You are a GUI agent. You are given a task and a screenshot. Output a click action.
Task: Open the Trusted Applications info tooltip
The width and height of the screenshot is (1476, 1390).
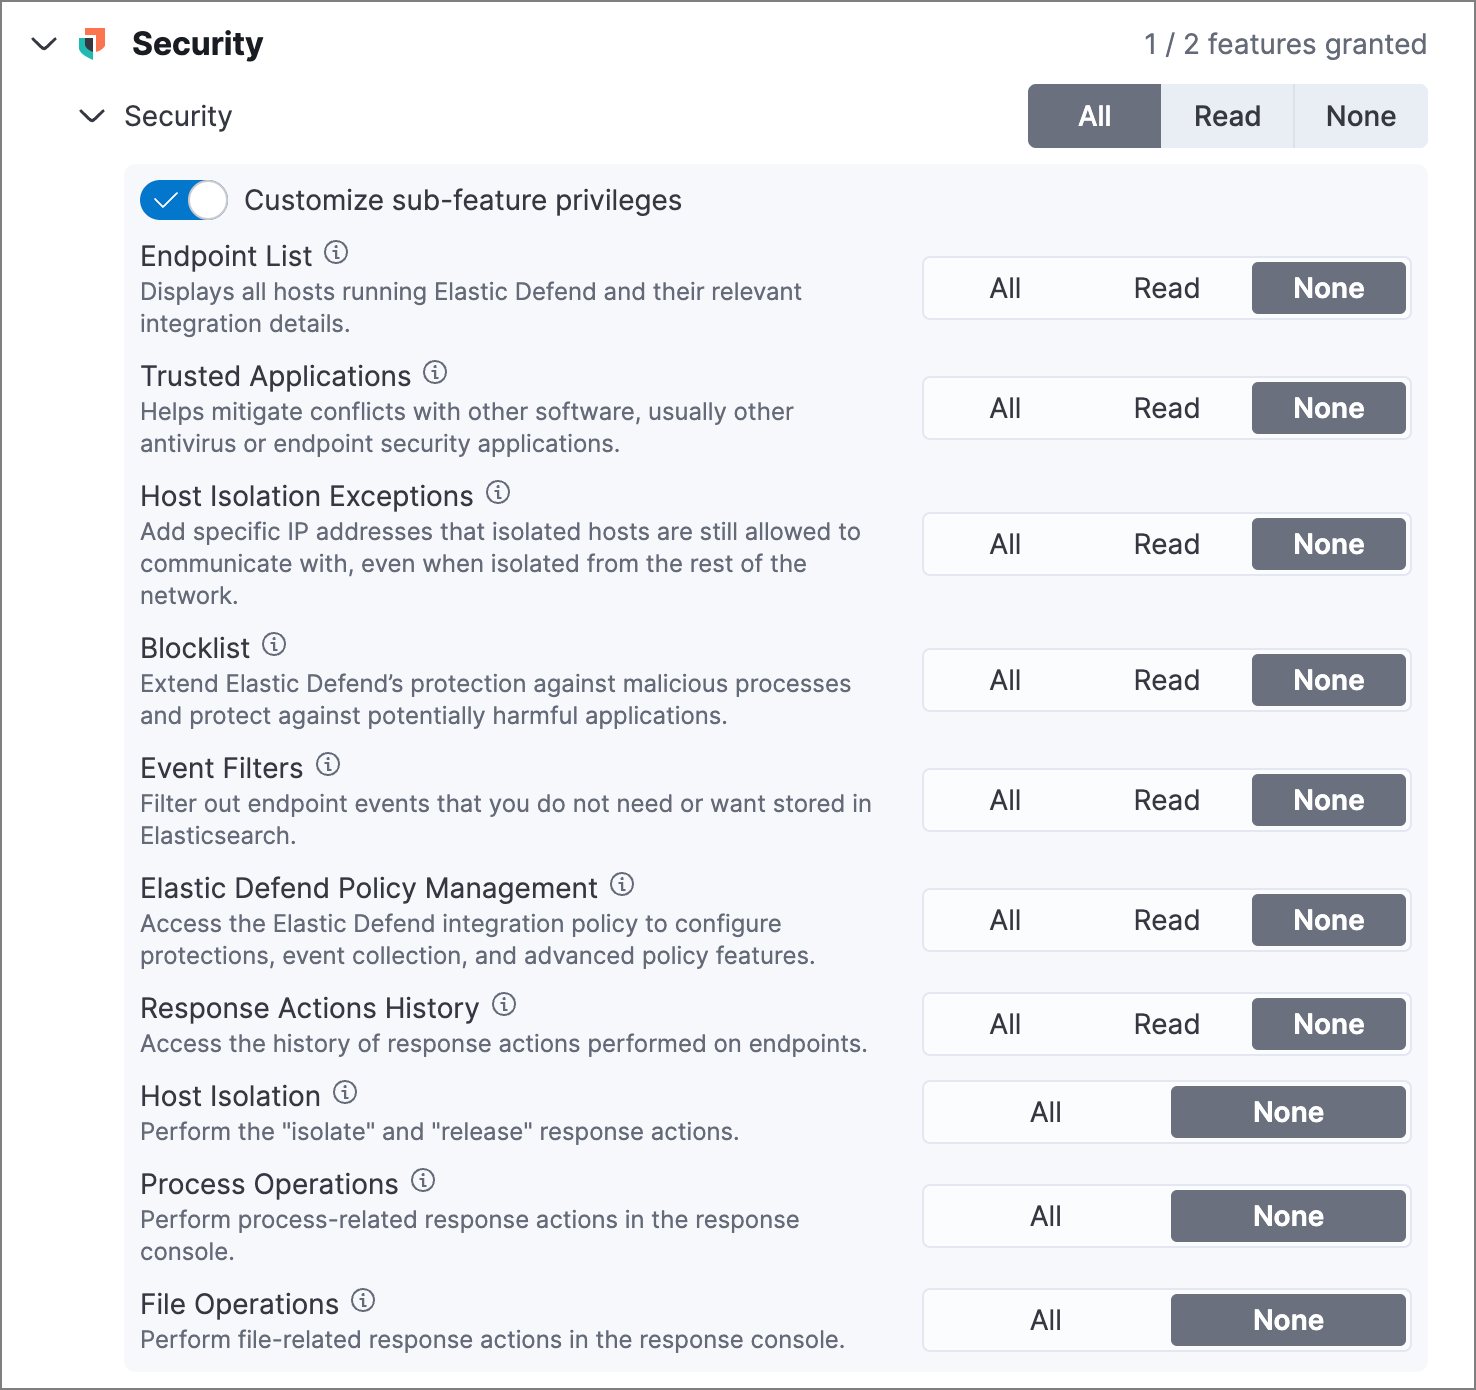tap(434, 372)
